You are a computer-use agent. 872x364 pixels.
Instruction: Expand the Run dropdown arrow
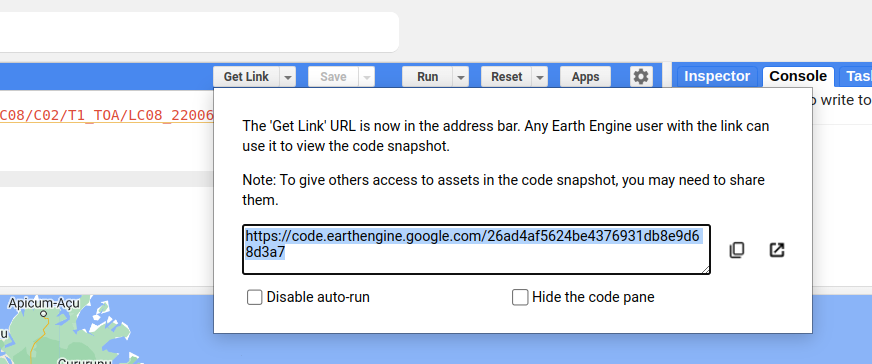pos(460,77)
